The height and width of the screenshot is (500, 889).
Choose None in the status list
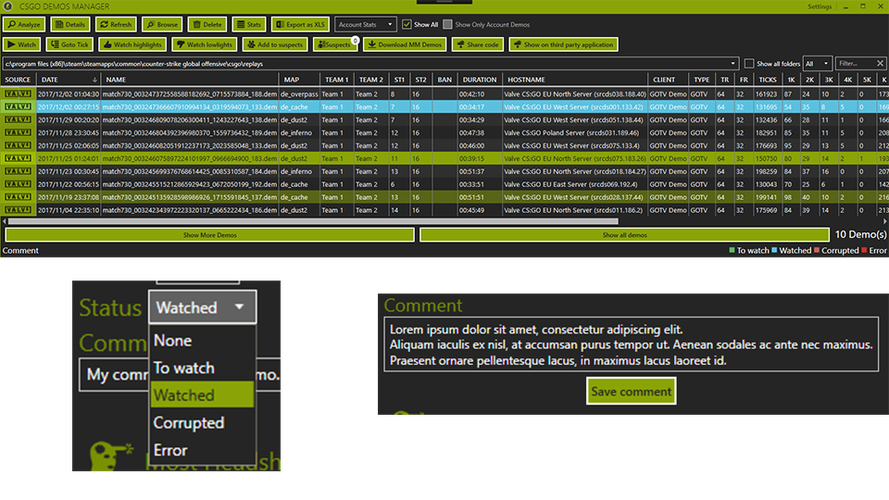[202, 340]
